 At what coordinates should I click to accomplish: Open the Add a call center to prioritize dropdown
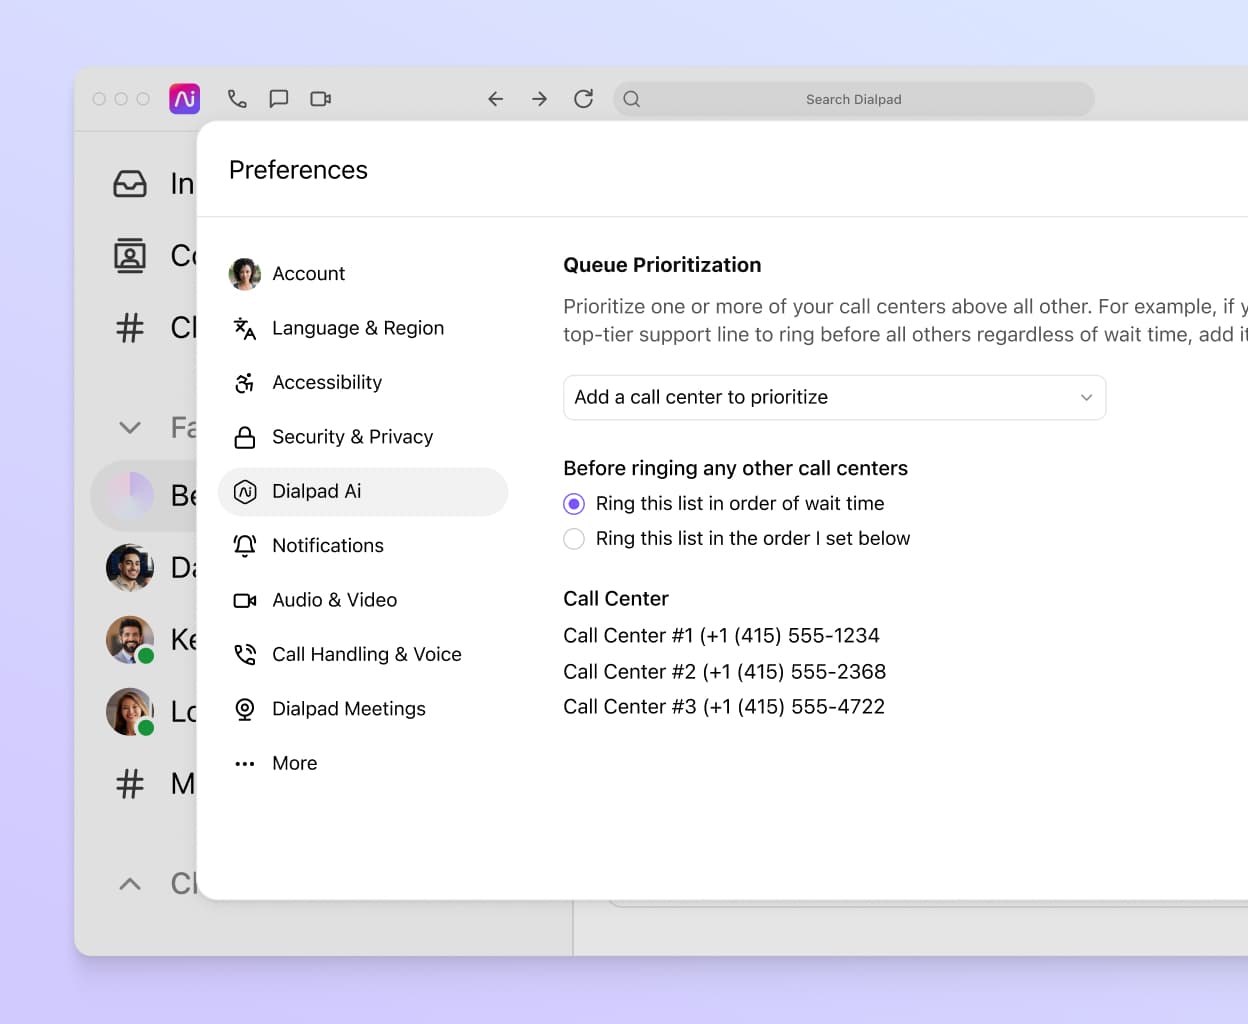click(x=835, y=397)
